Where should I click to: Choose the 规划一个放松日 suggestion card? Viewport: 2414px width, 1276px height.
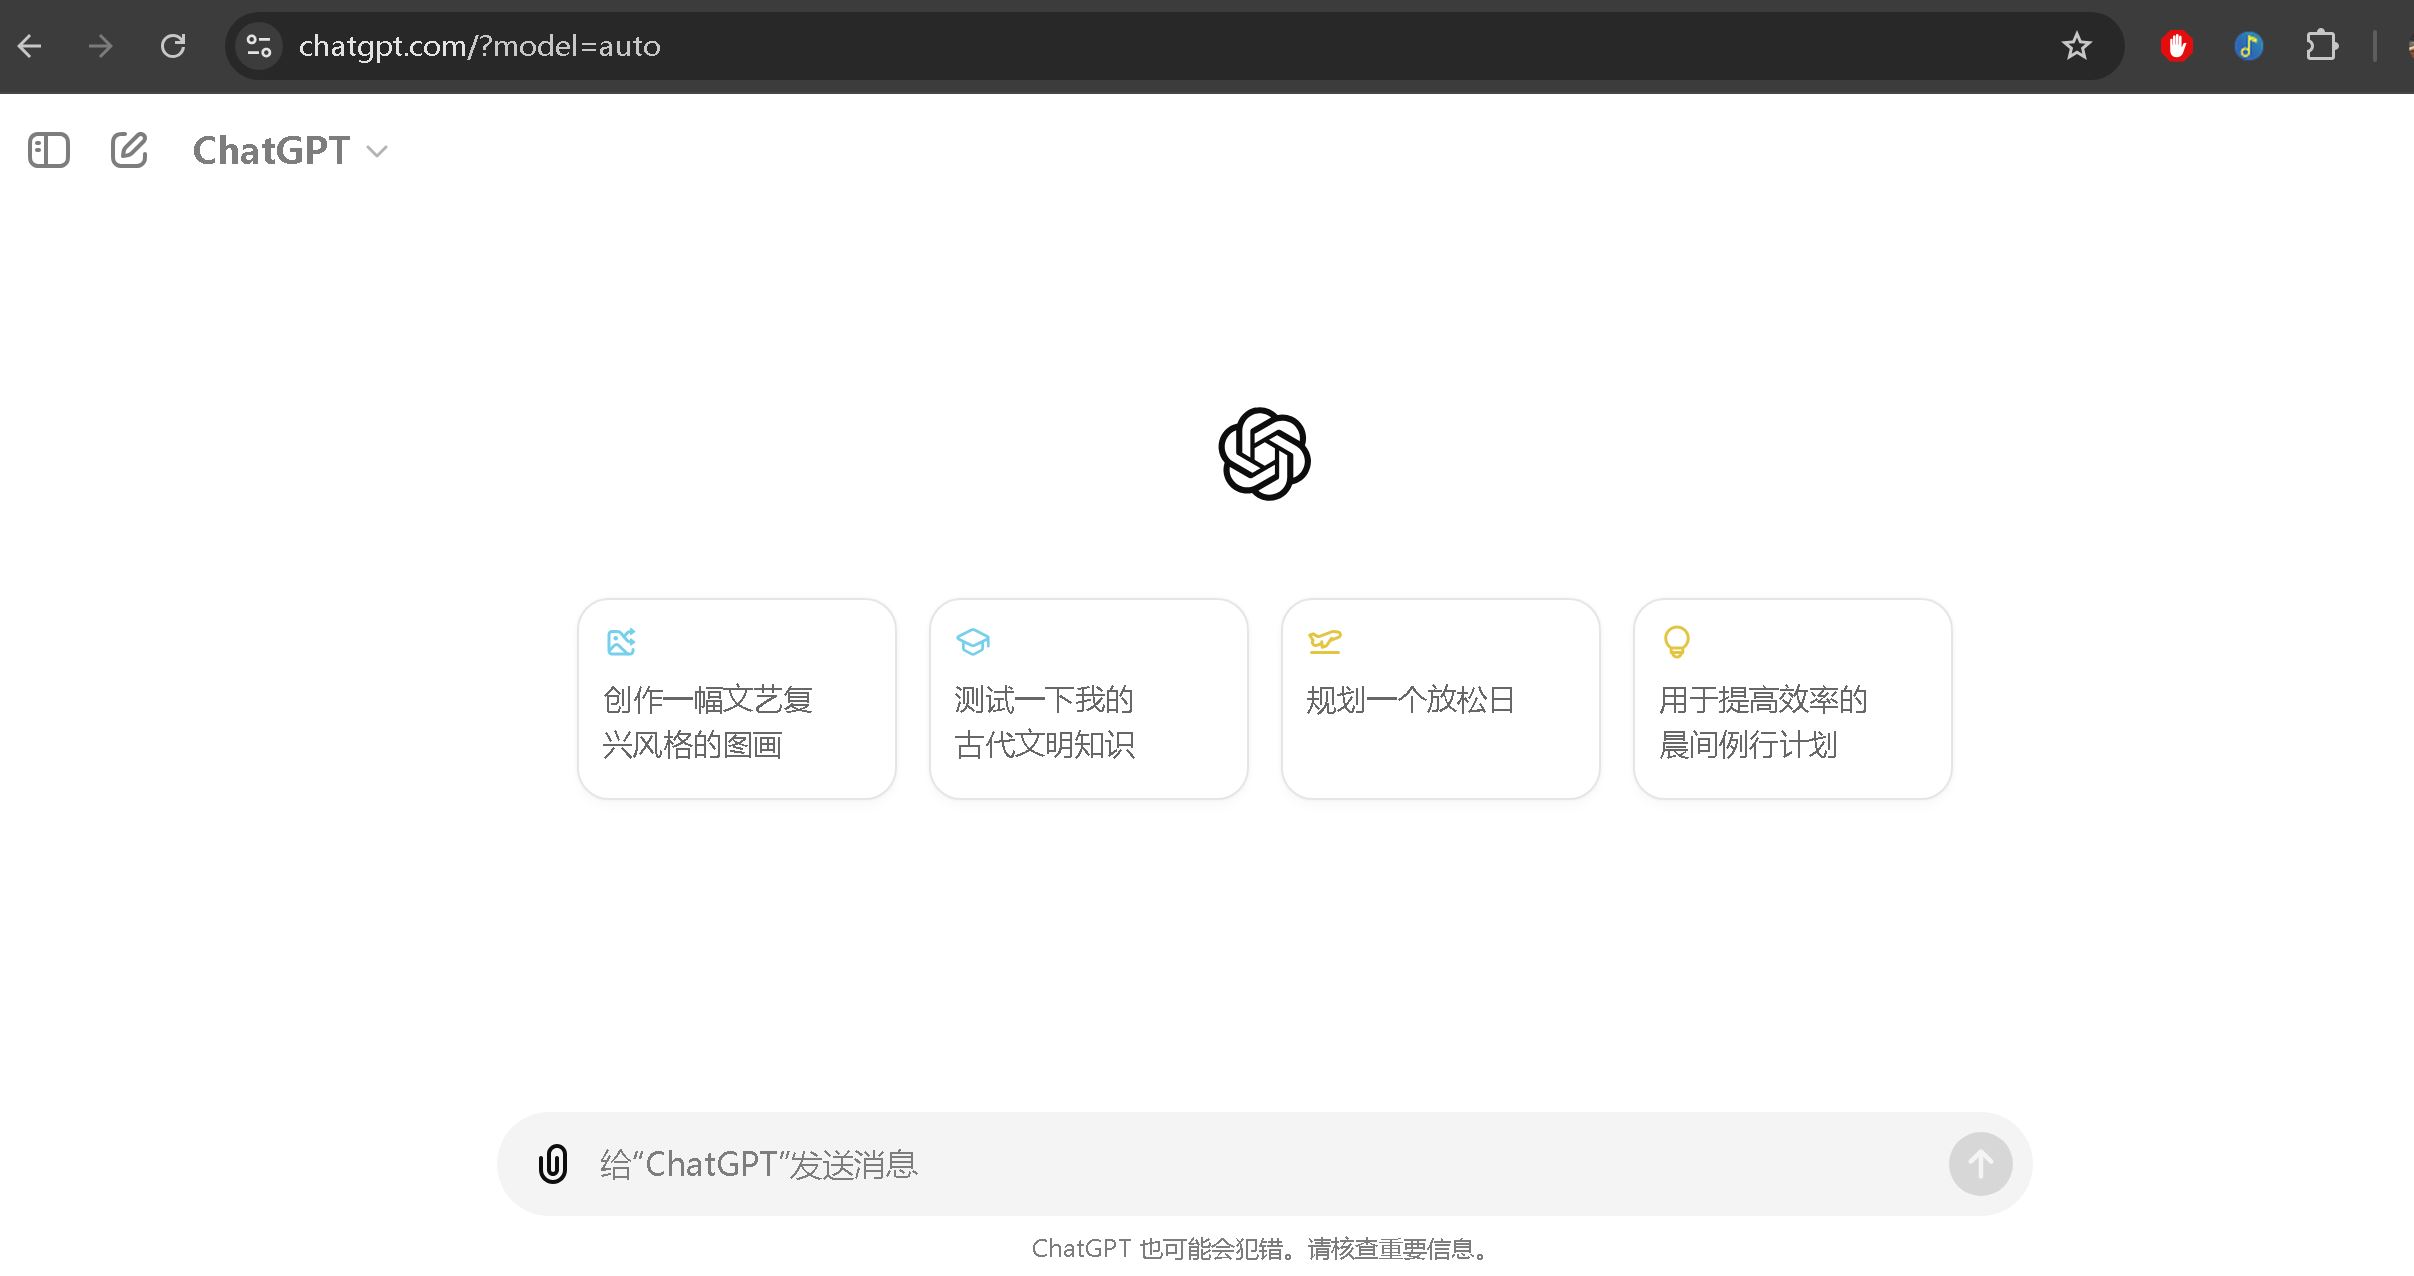click(1441, 699)
